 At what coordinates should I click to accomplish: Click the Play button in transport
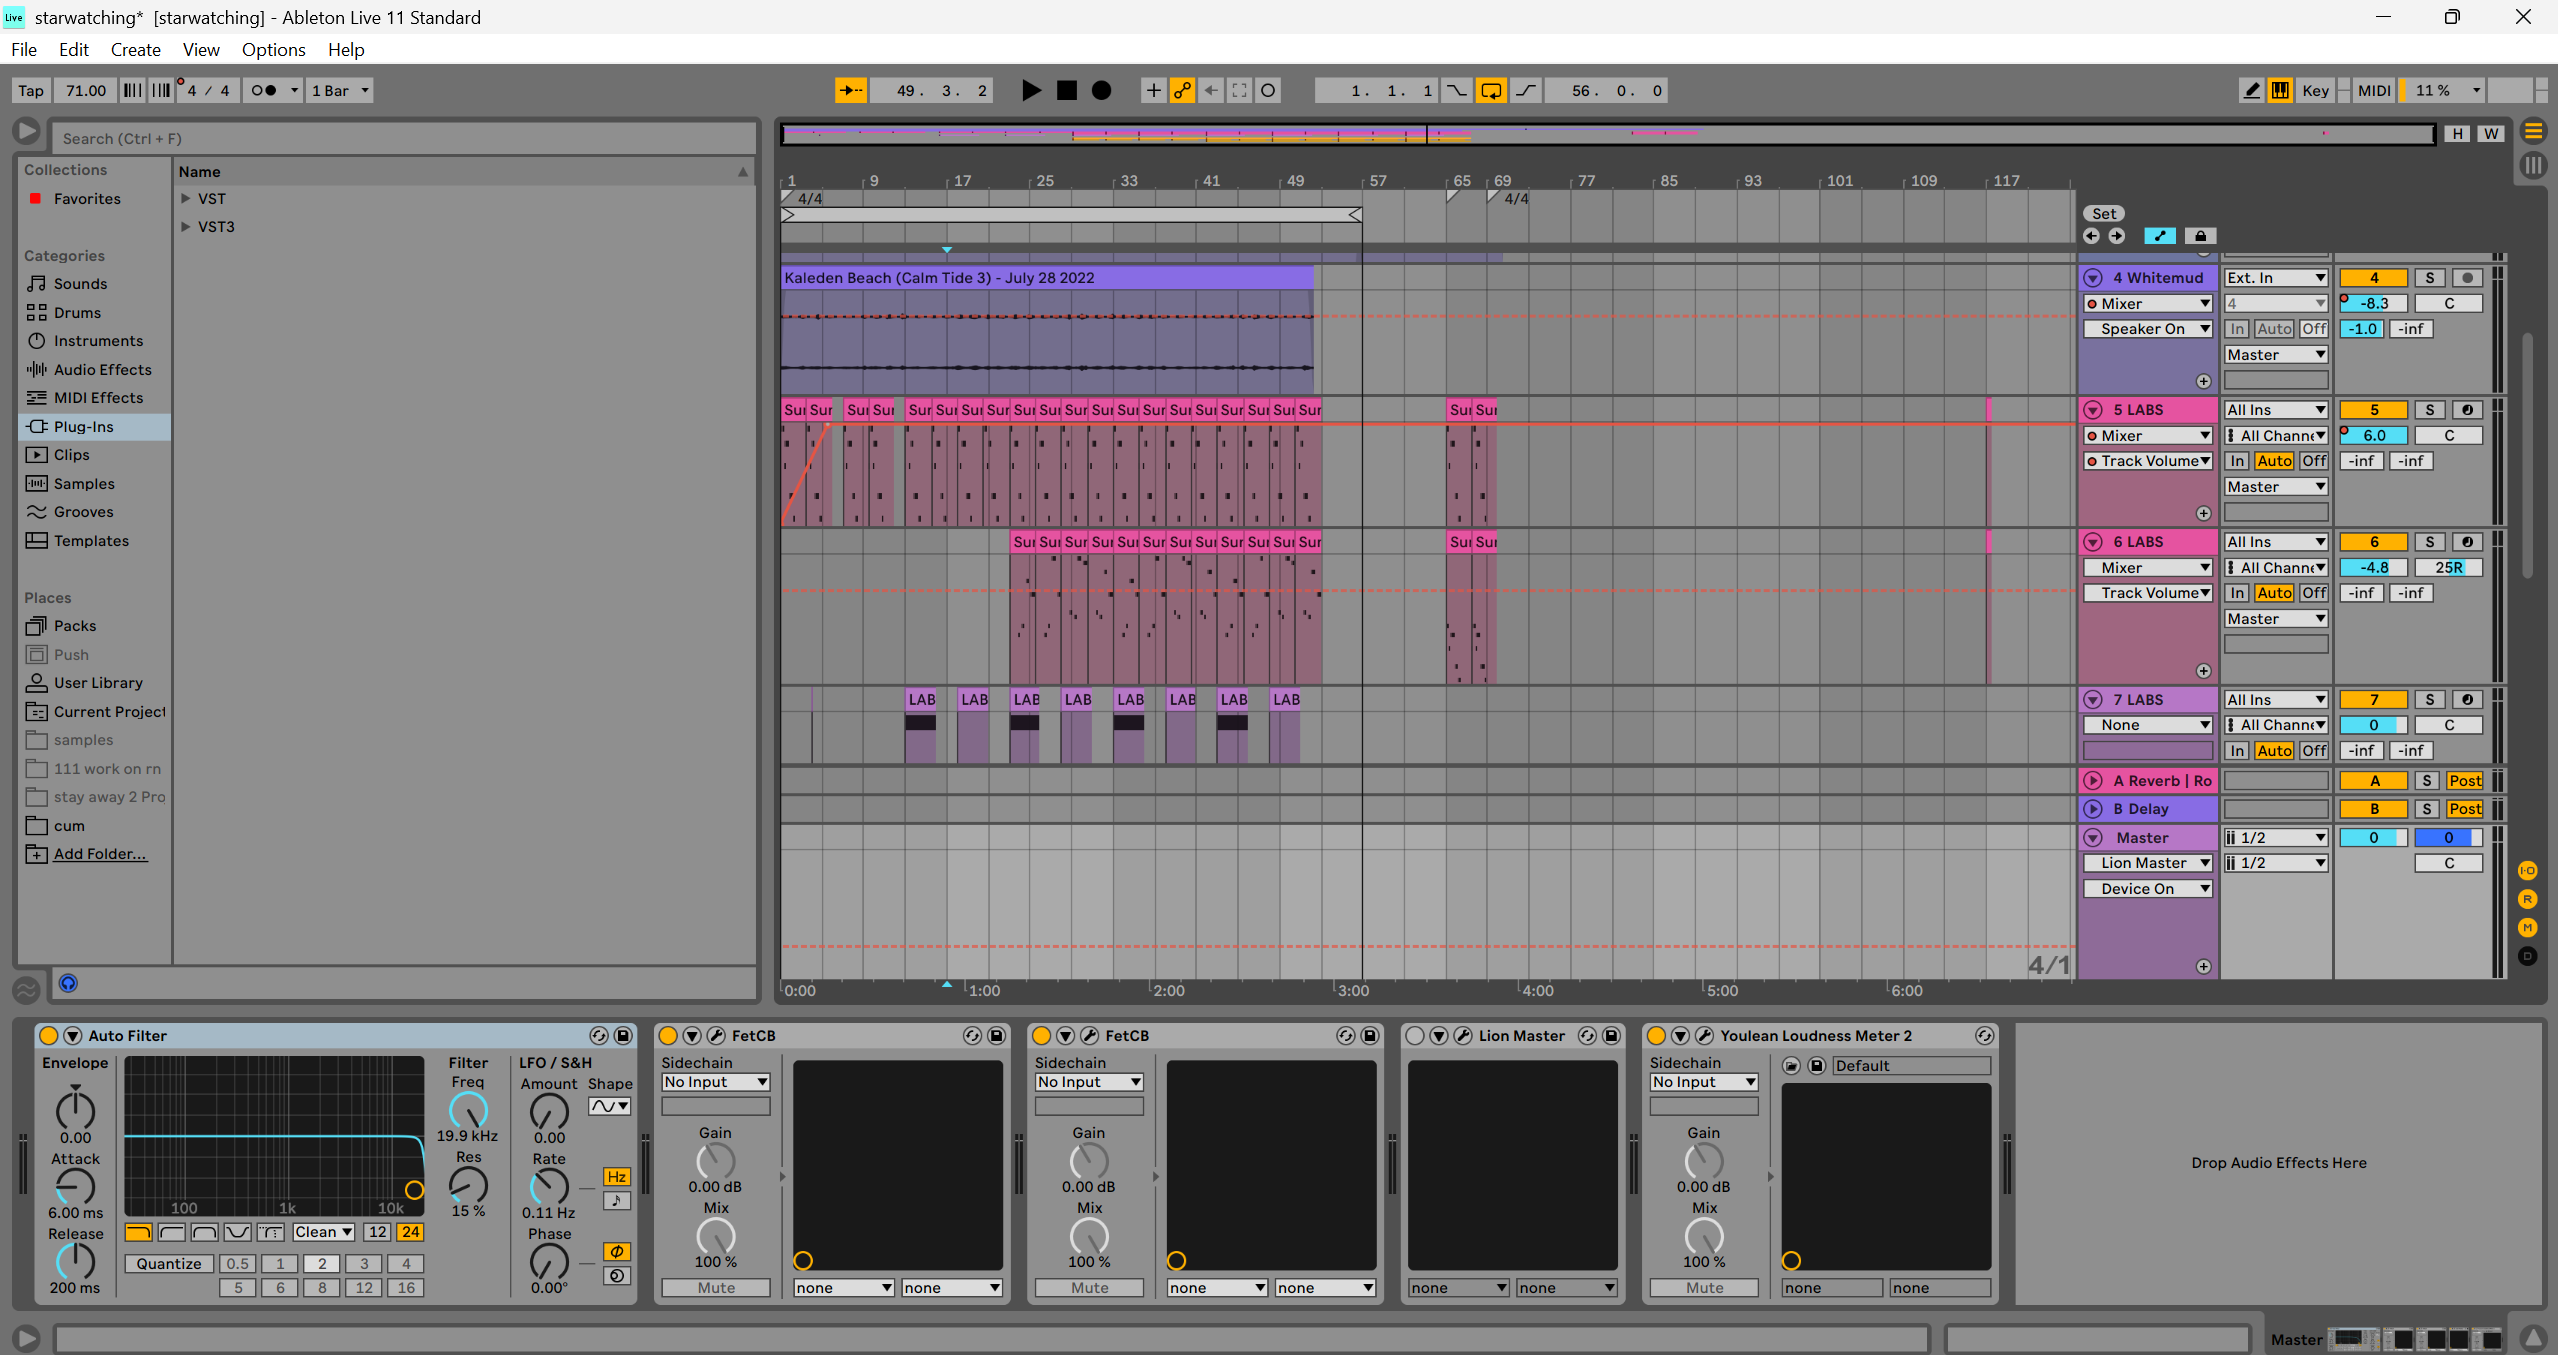click(1031, 90)
